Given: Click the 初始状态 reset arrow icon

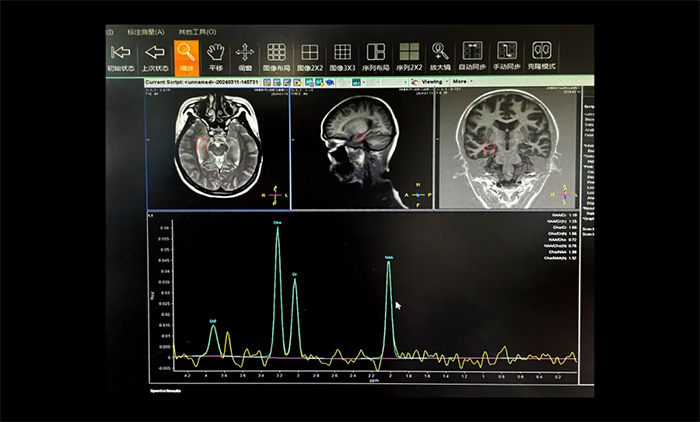Looking at the screenshot, I should point(121,52).
